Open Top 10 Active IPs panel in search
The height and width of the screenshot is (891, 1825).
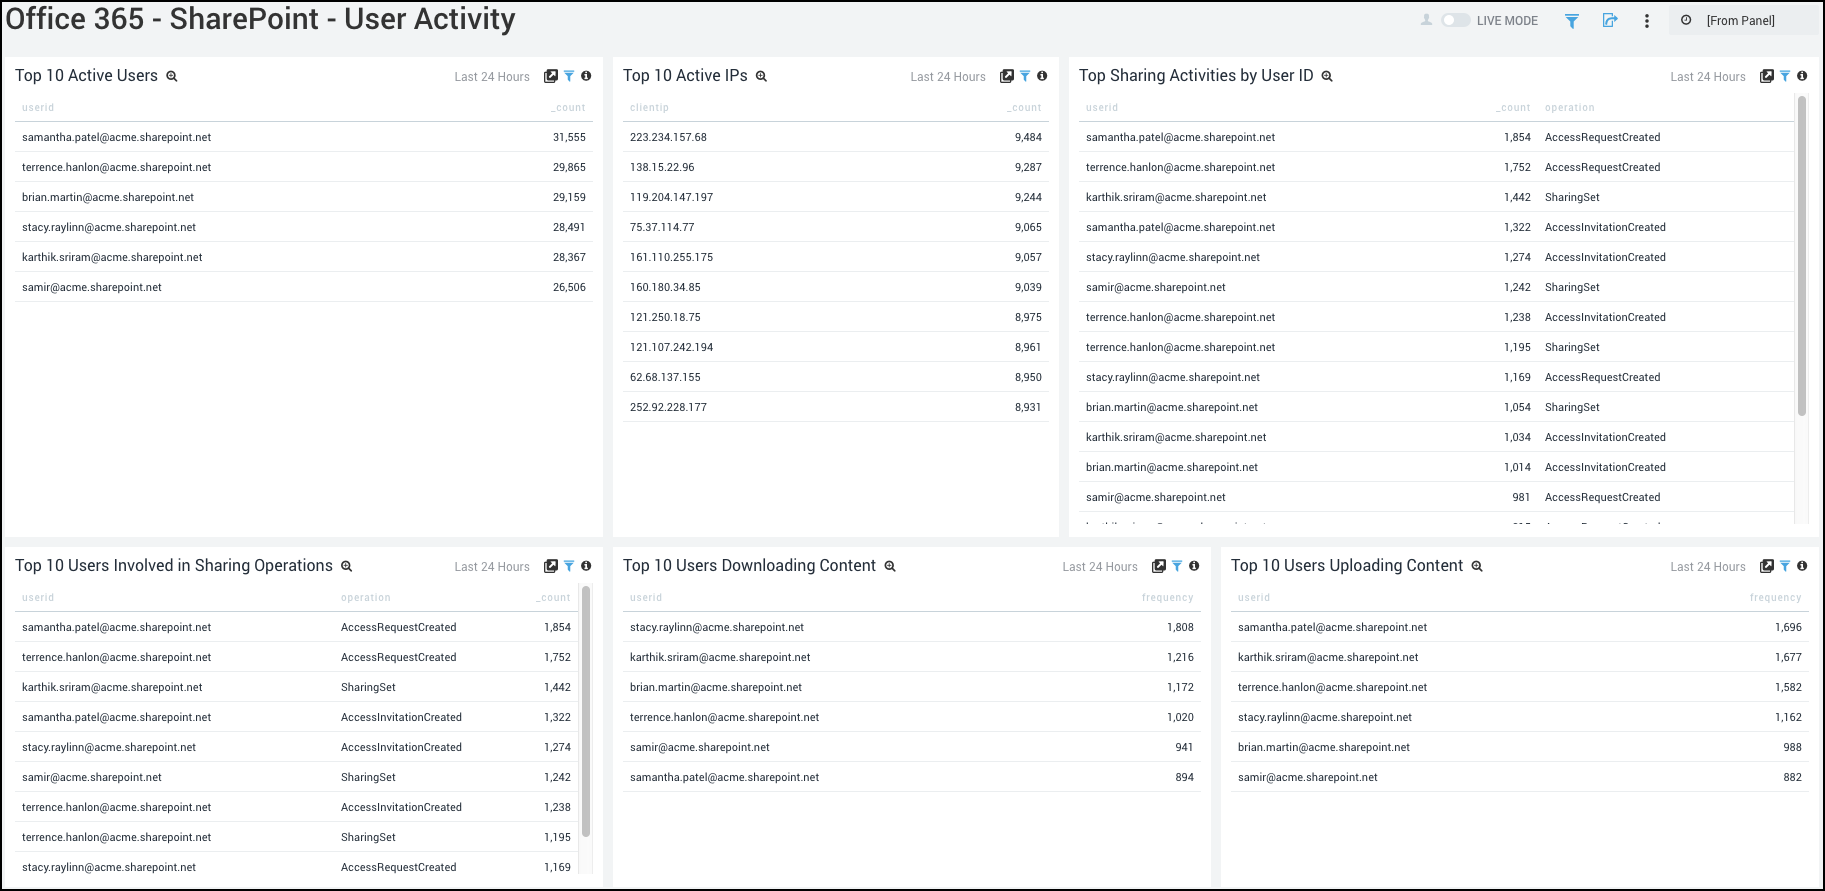pos(761,76)
